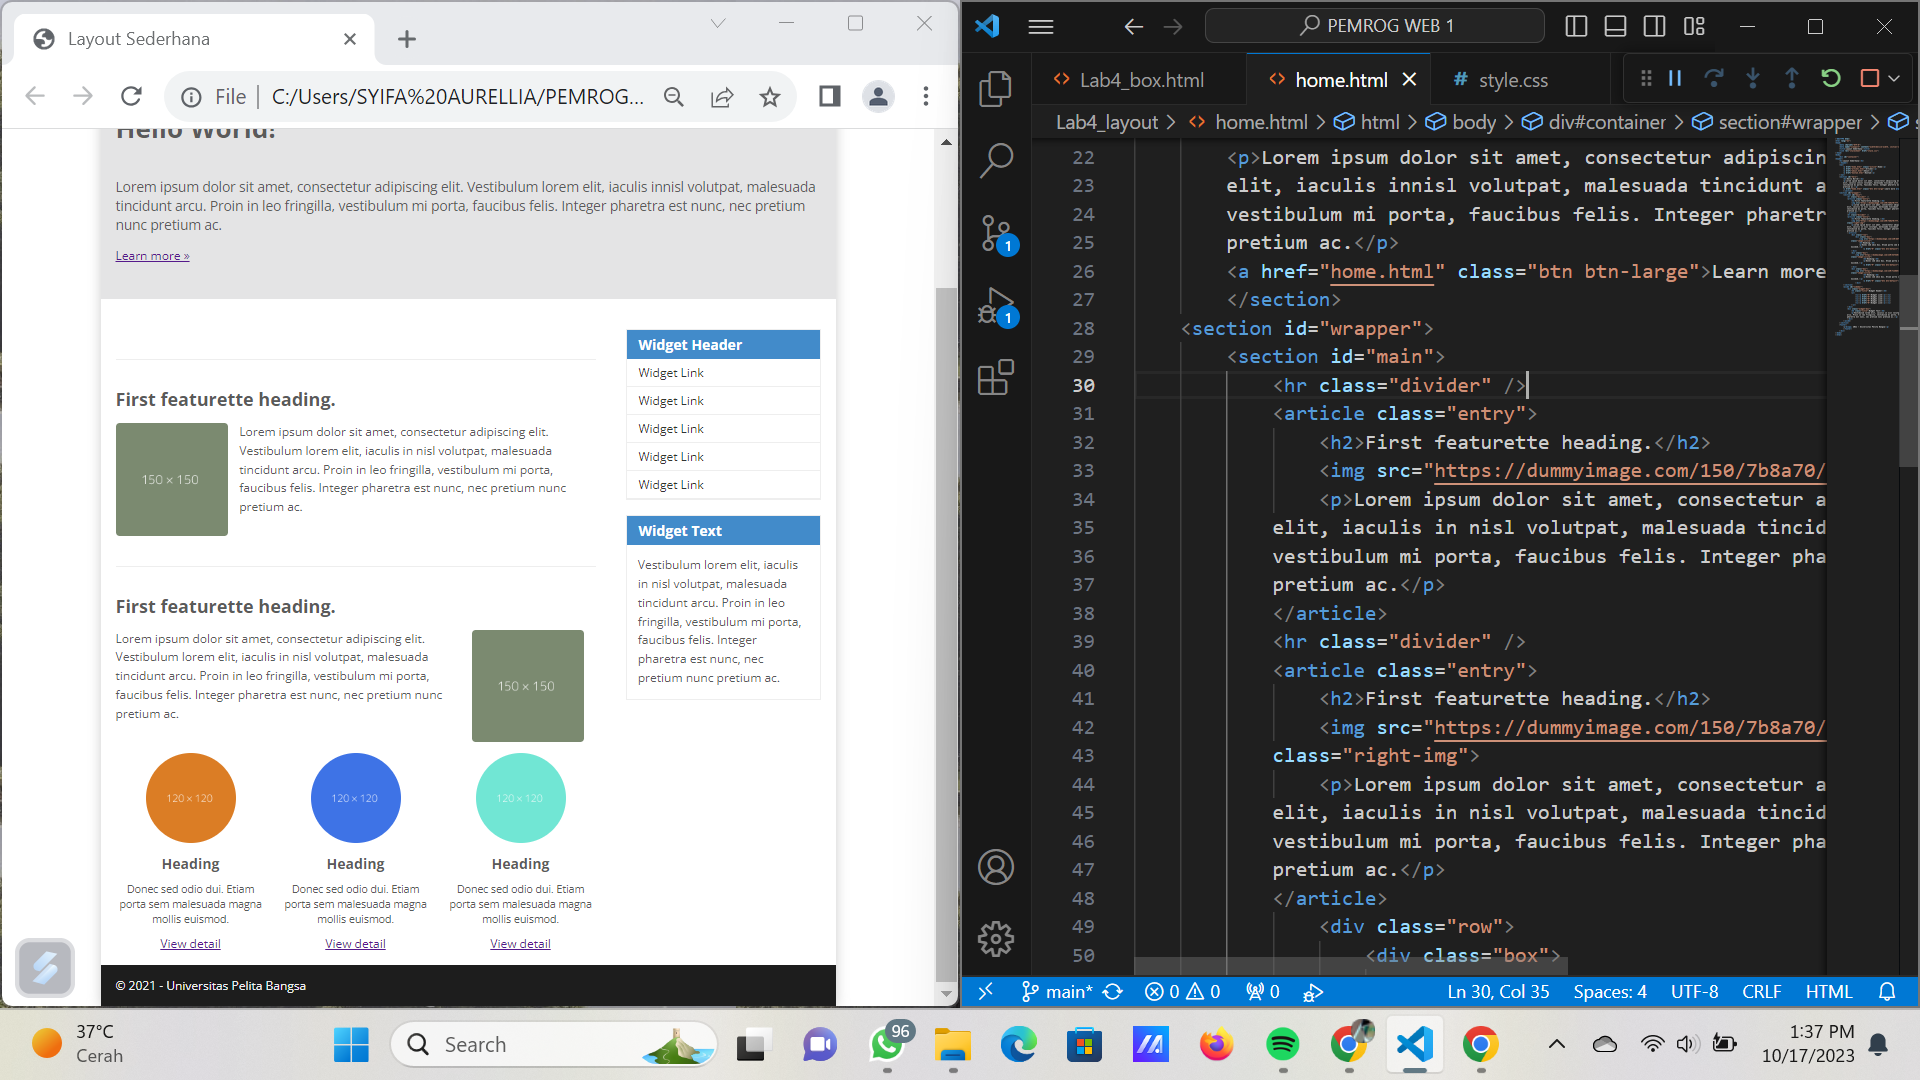Image resolution: width=1920 pixels, height=1080 pixels.
Task: Click the PEMROG WEB 1 command center bar
Action: pyautogui.click(x=1374, y=25)
